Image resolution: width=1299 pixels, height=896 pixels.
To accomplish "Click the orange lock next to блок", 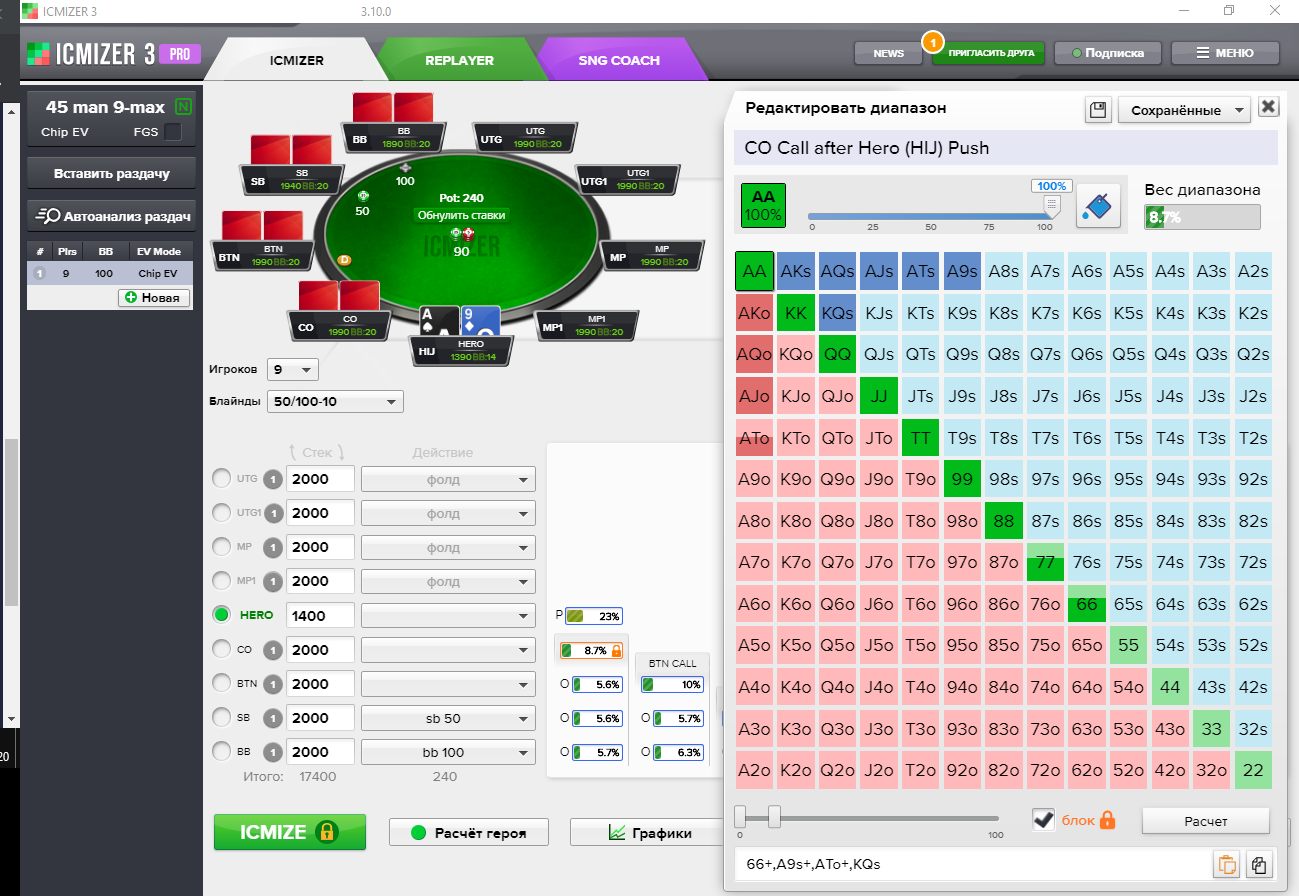I will coord(1107,820).
